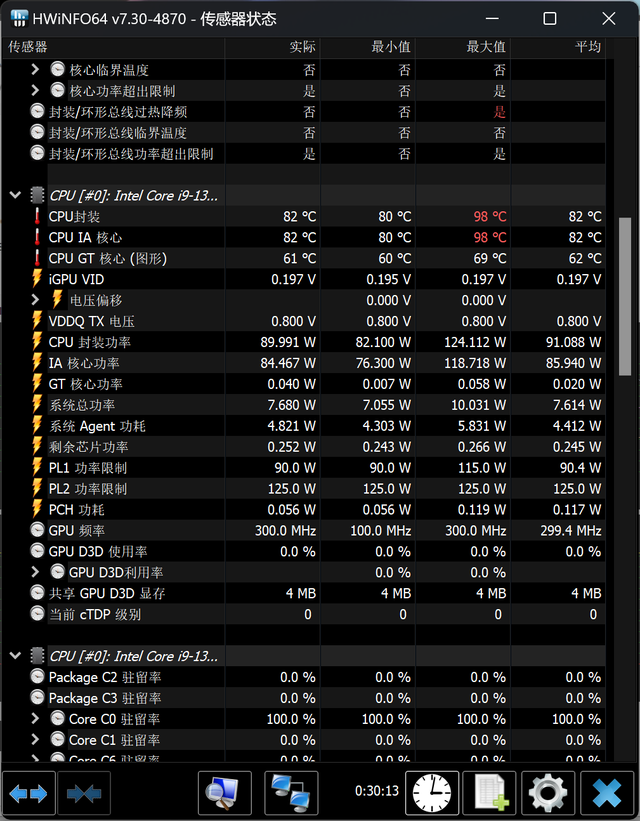Select the GT 核心功率 row label

(85, 384)
